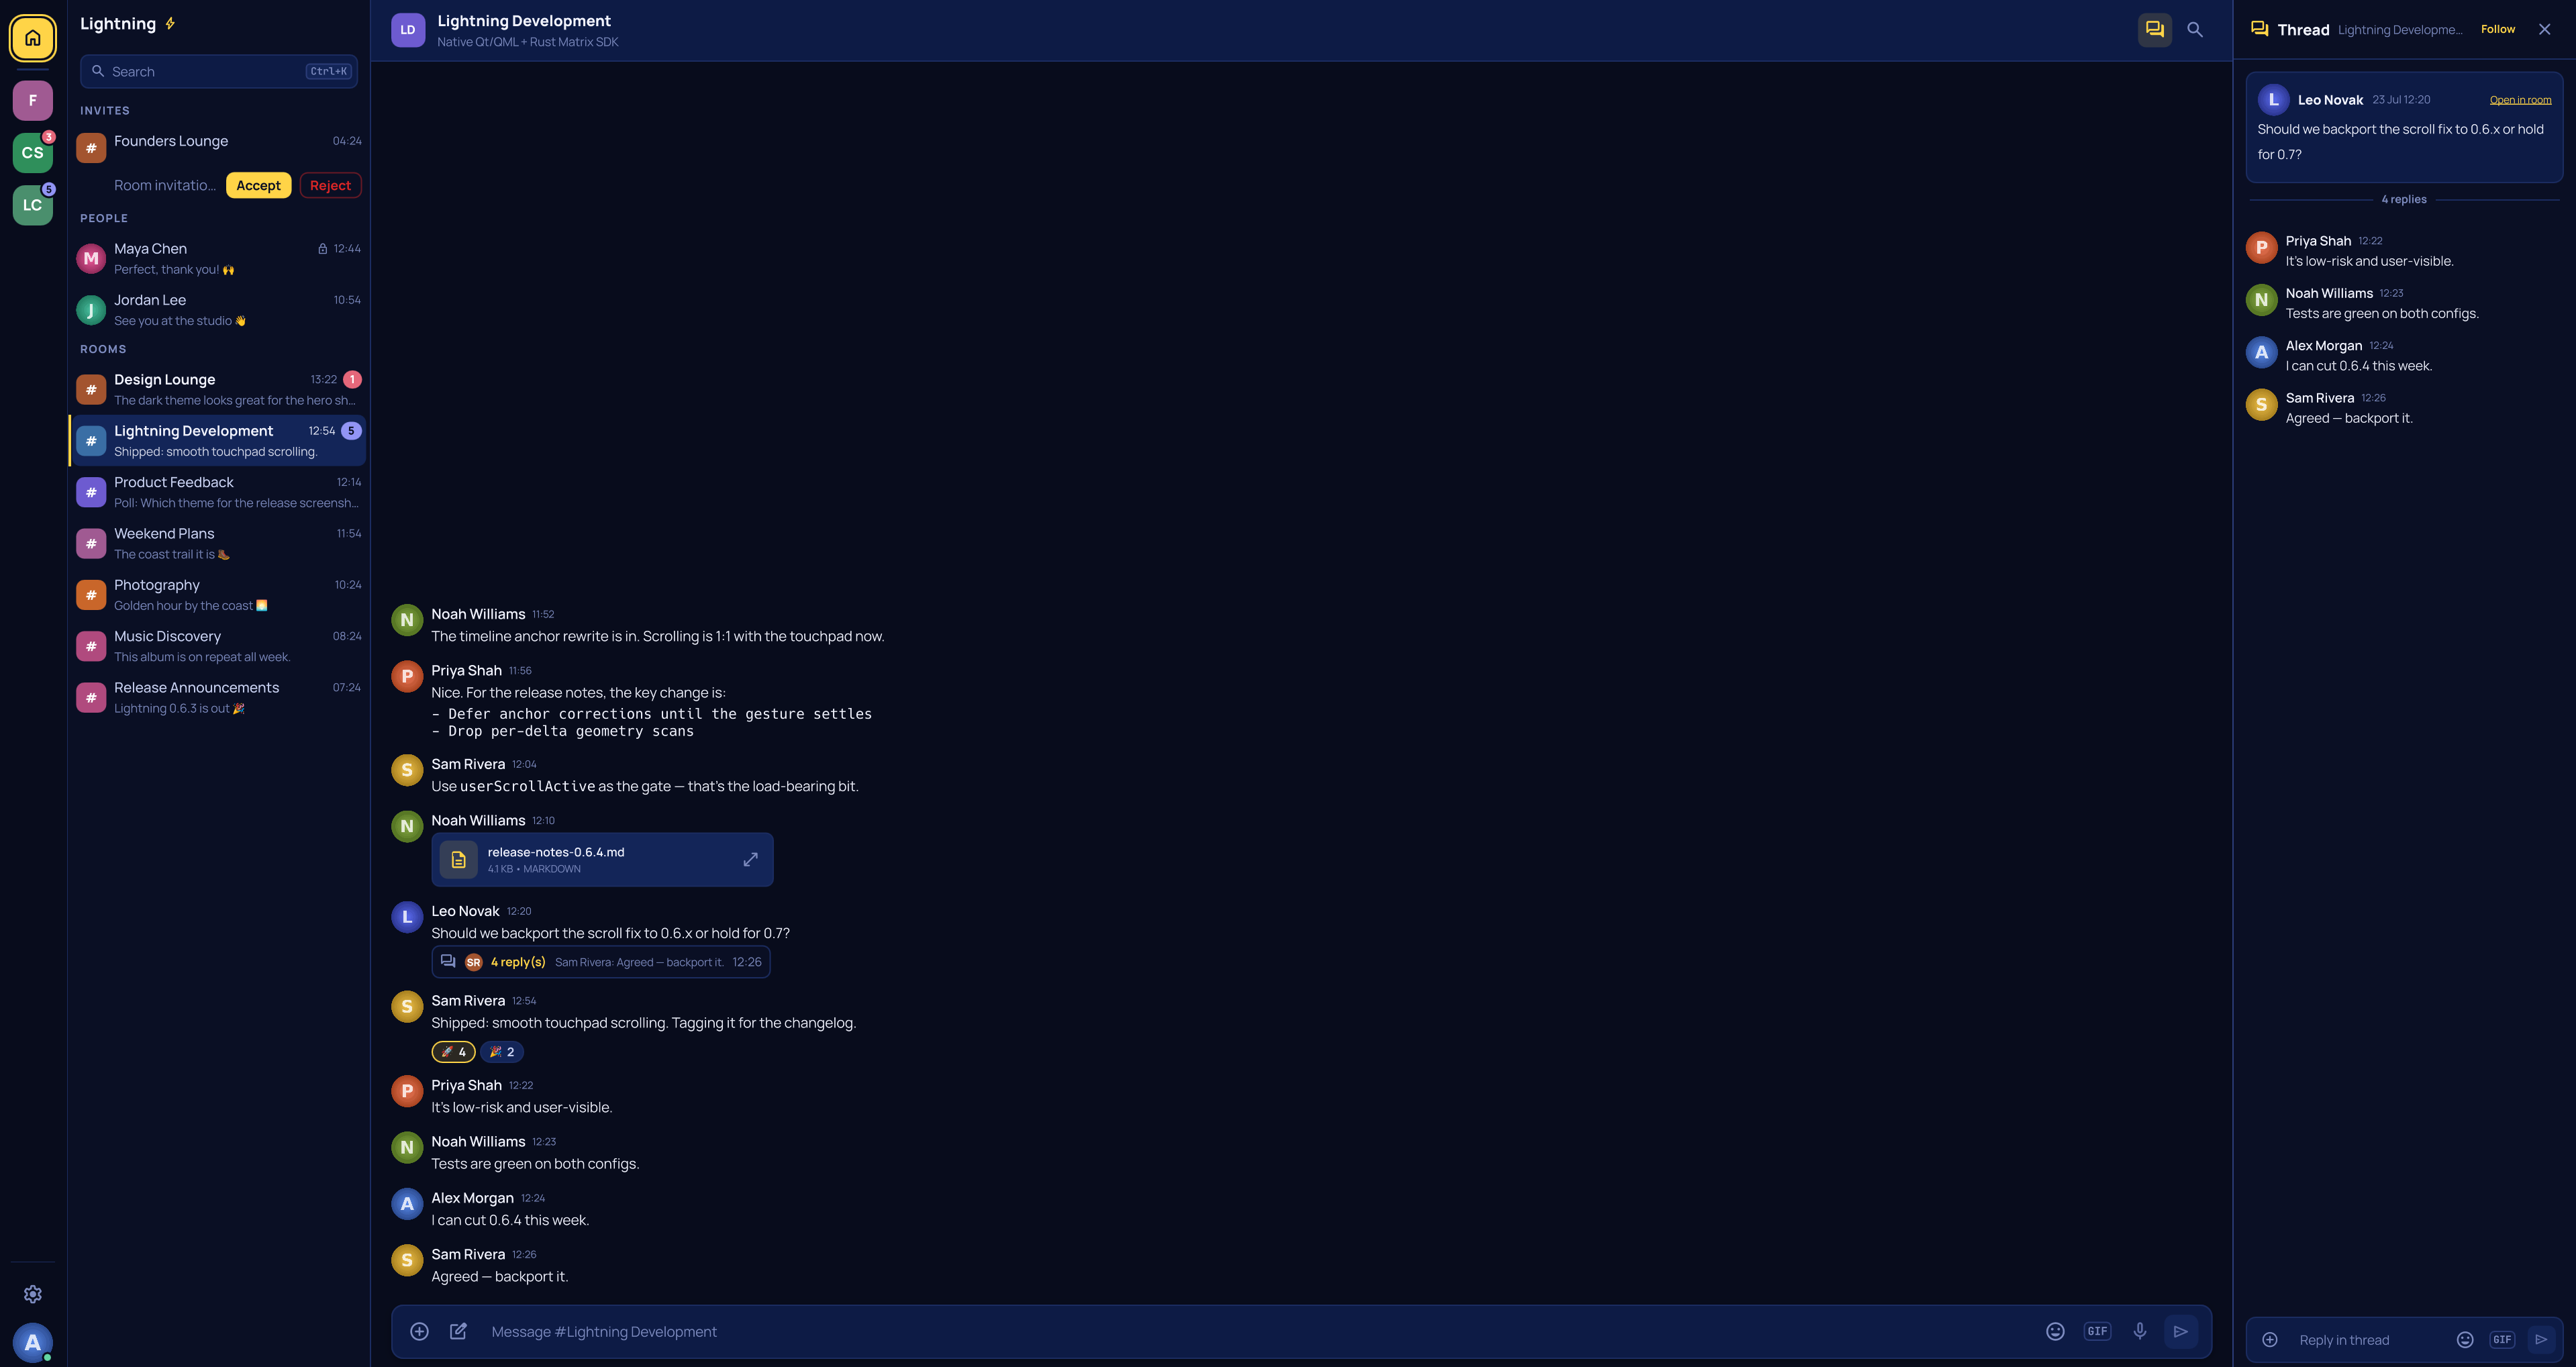Toggle the threads panel icon in room header
Image resolution: width=2576 pixels, height=1367 pixels.
click(2154, 30)
